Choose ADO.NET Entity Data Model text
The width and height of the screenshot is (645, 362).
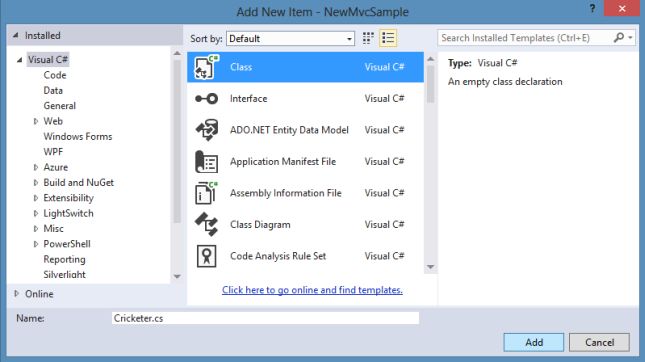[289, 130]
